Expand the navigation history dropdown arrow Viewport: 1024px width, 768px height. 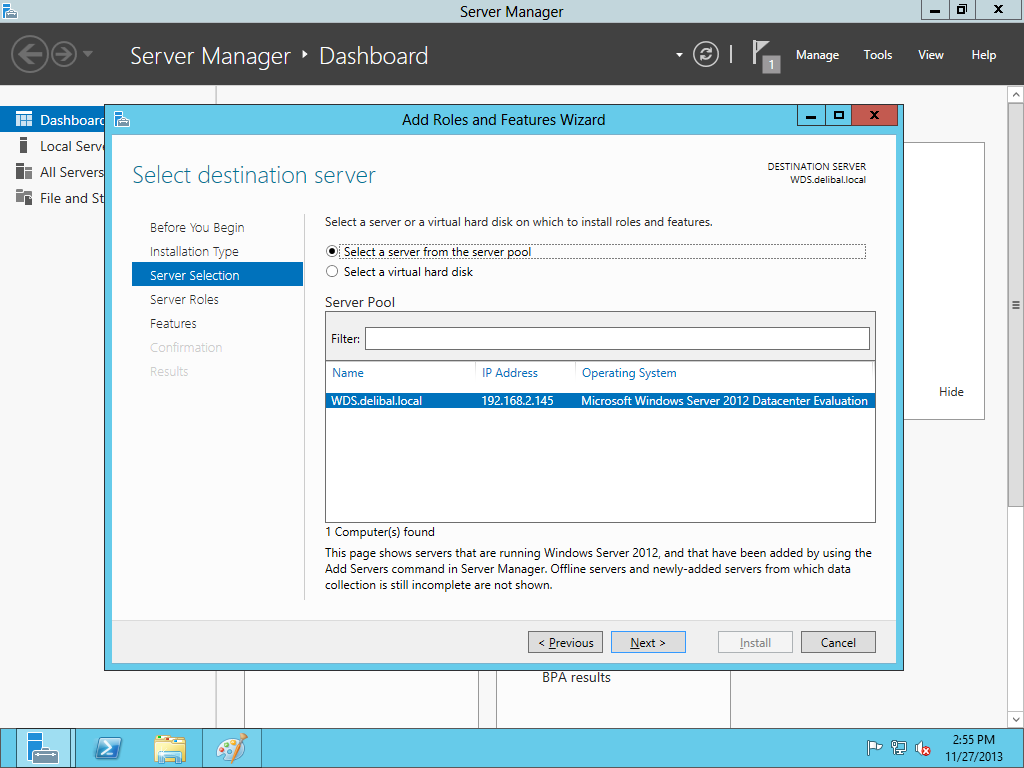click(88, 54)
